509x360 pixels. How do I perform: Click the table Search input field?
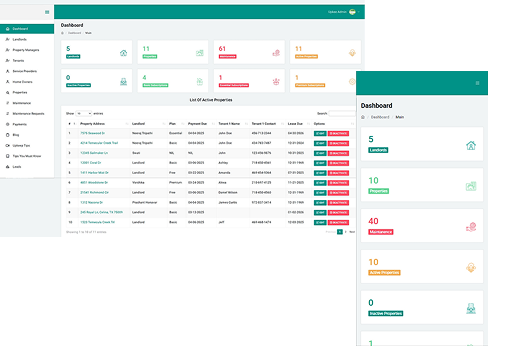(x=342, y=114)
